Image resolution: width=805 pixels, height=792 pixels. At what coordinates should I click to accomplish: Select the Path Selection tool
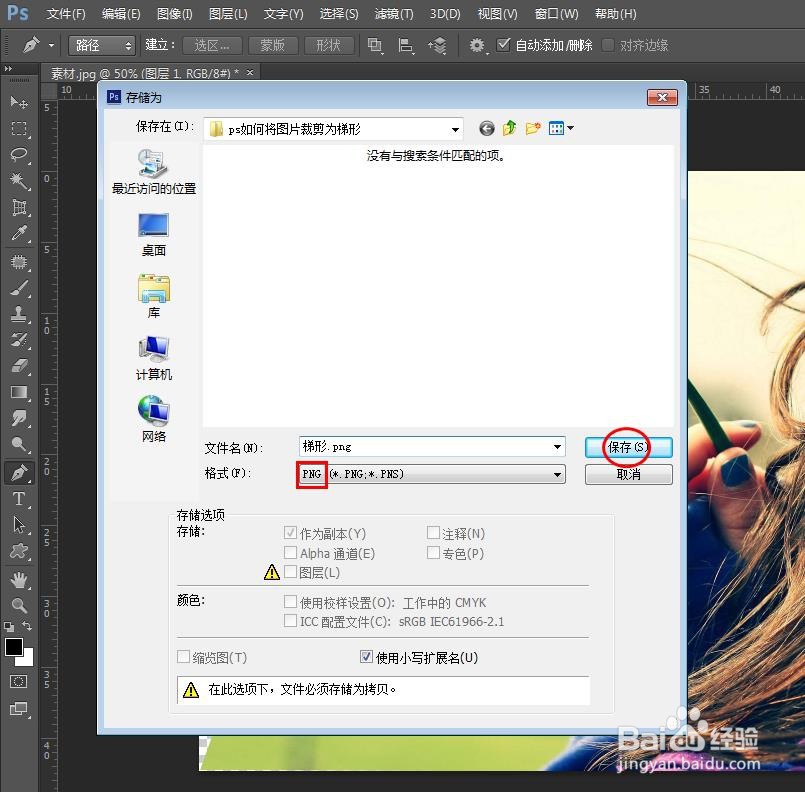coord(19,525)
